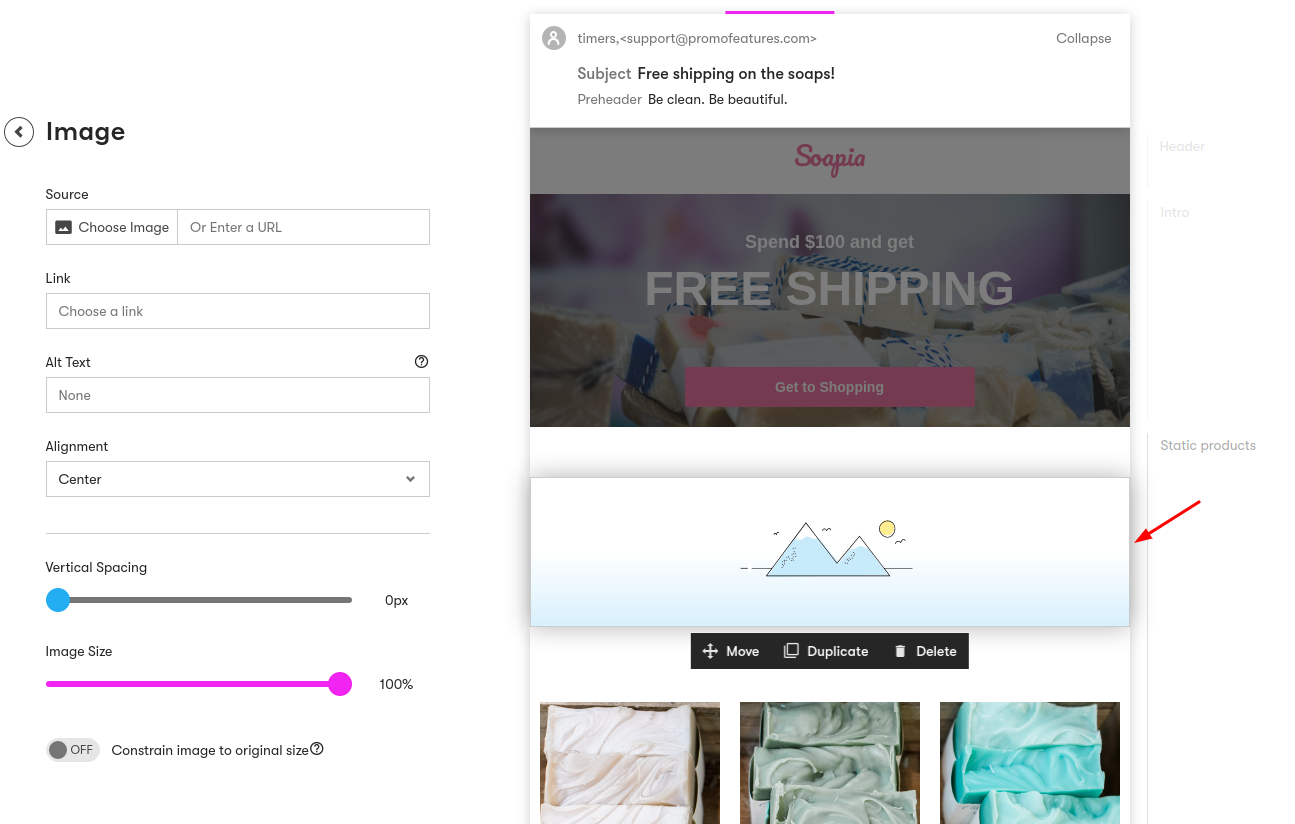Click the Choose a link field
1295x824 pixels.
tap(237, 311)
